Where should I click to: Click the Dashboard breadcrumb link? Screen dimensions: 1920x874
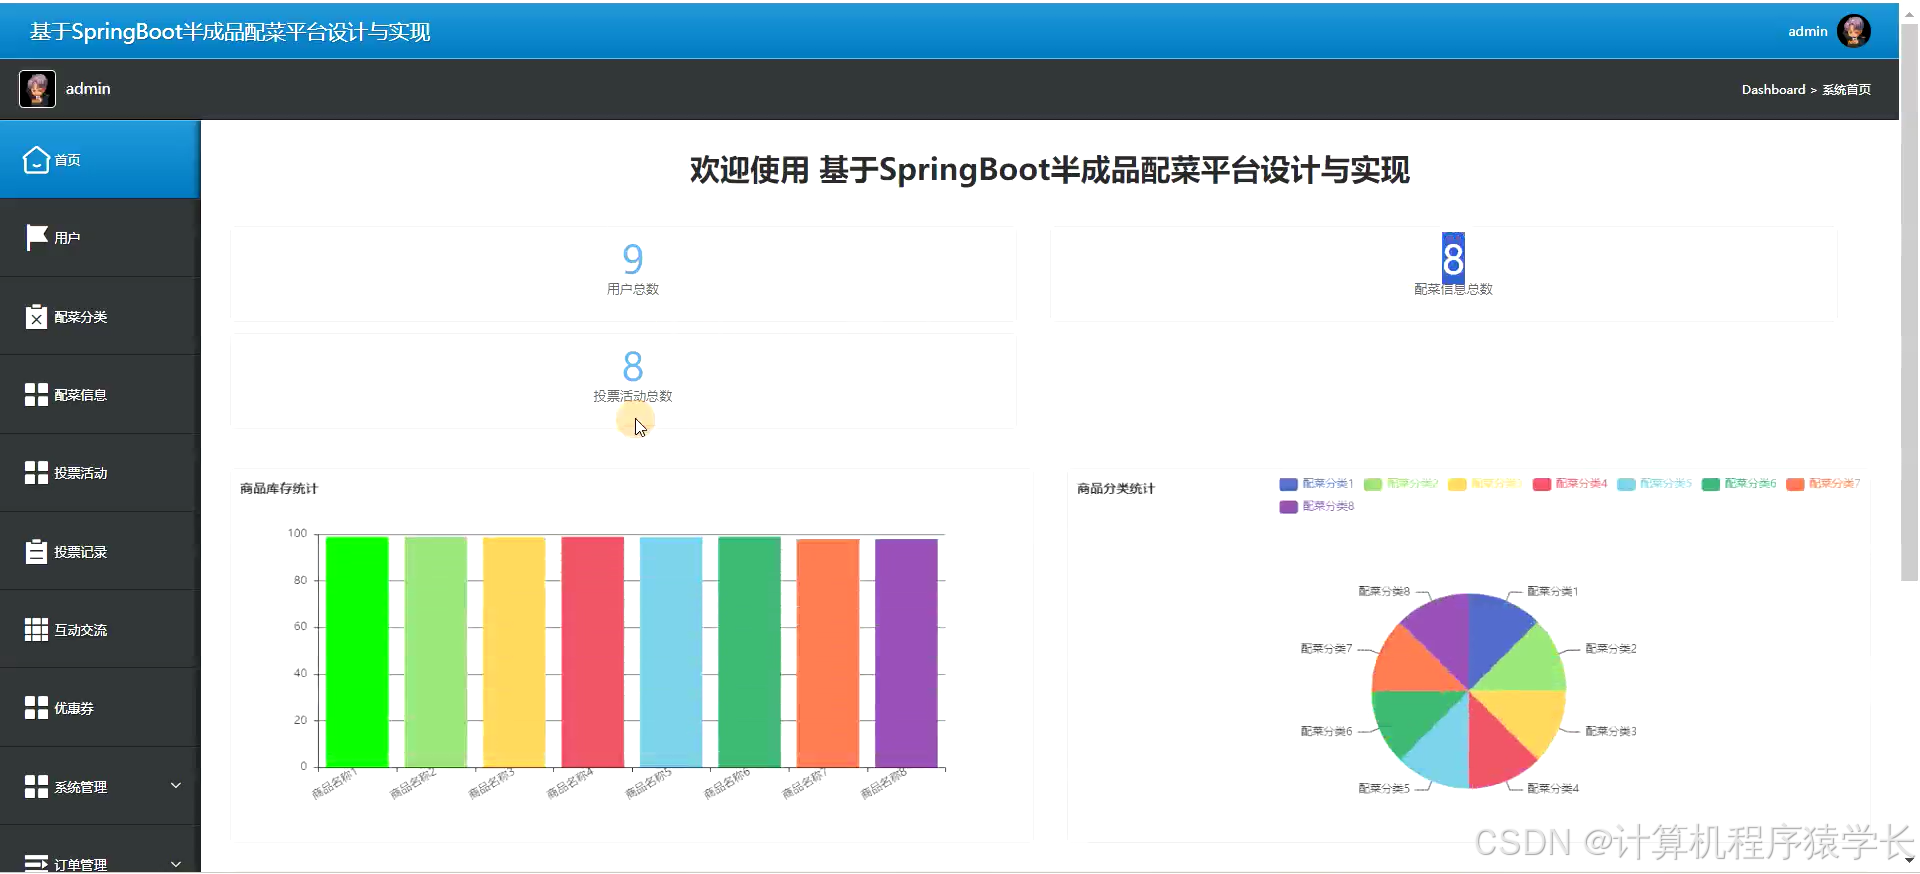pos(1773,89)
